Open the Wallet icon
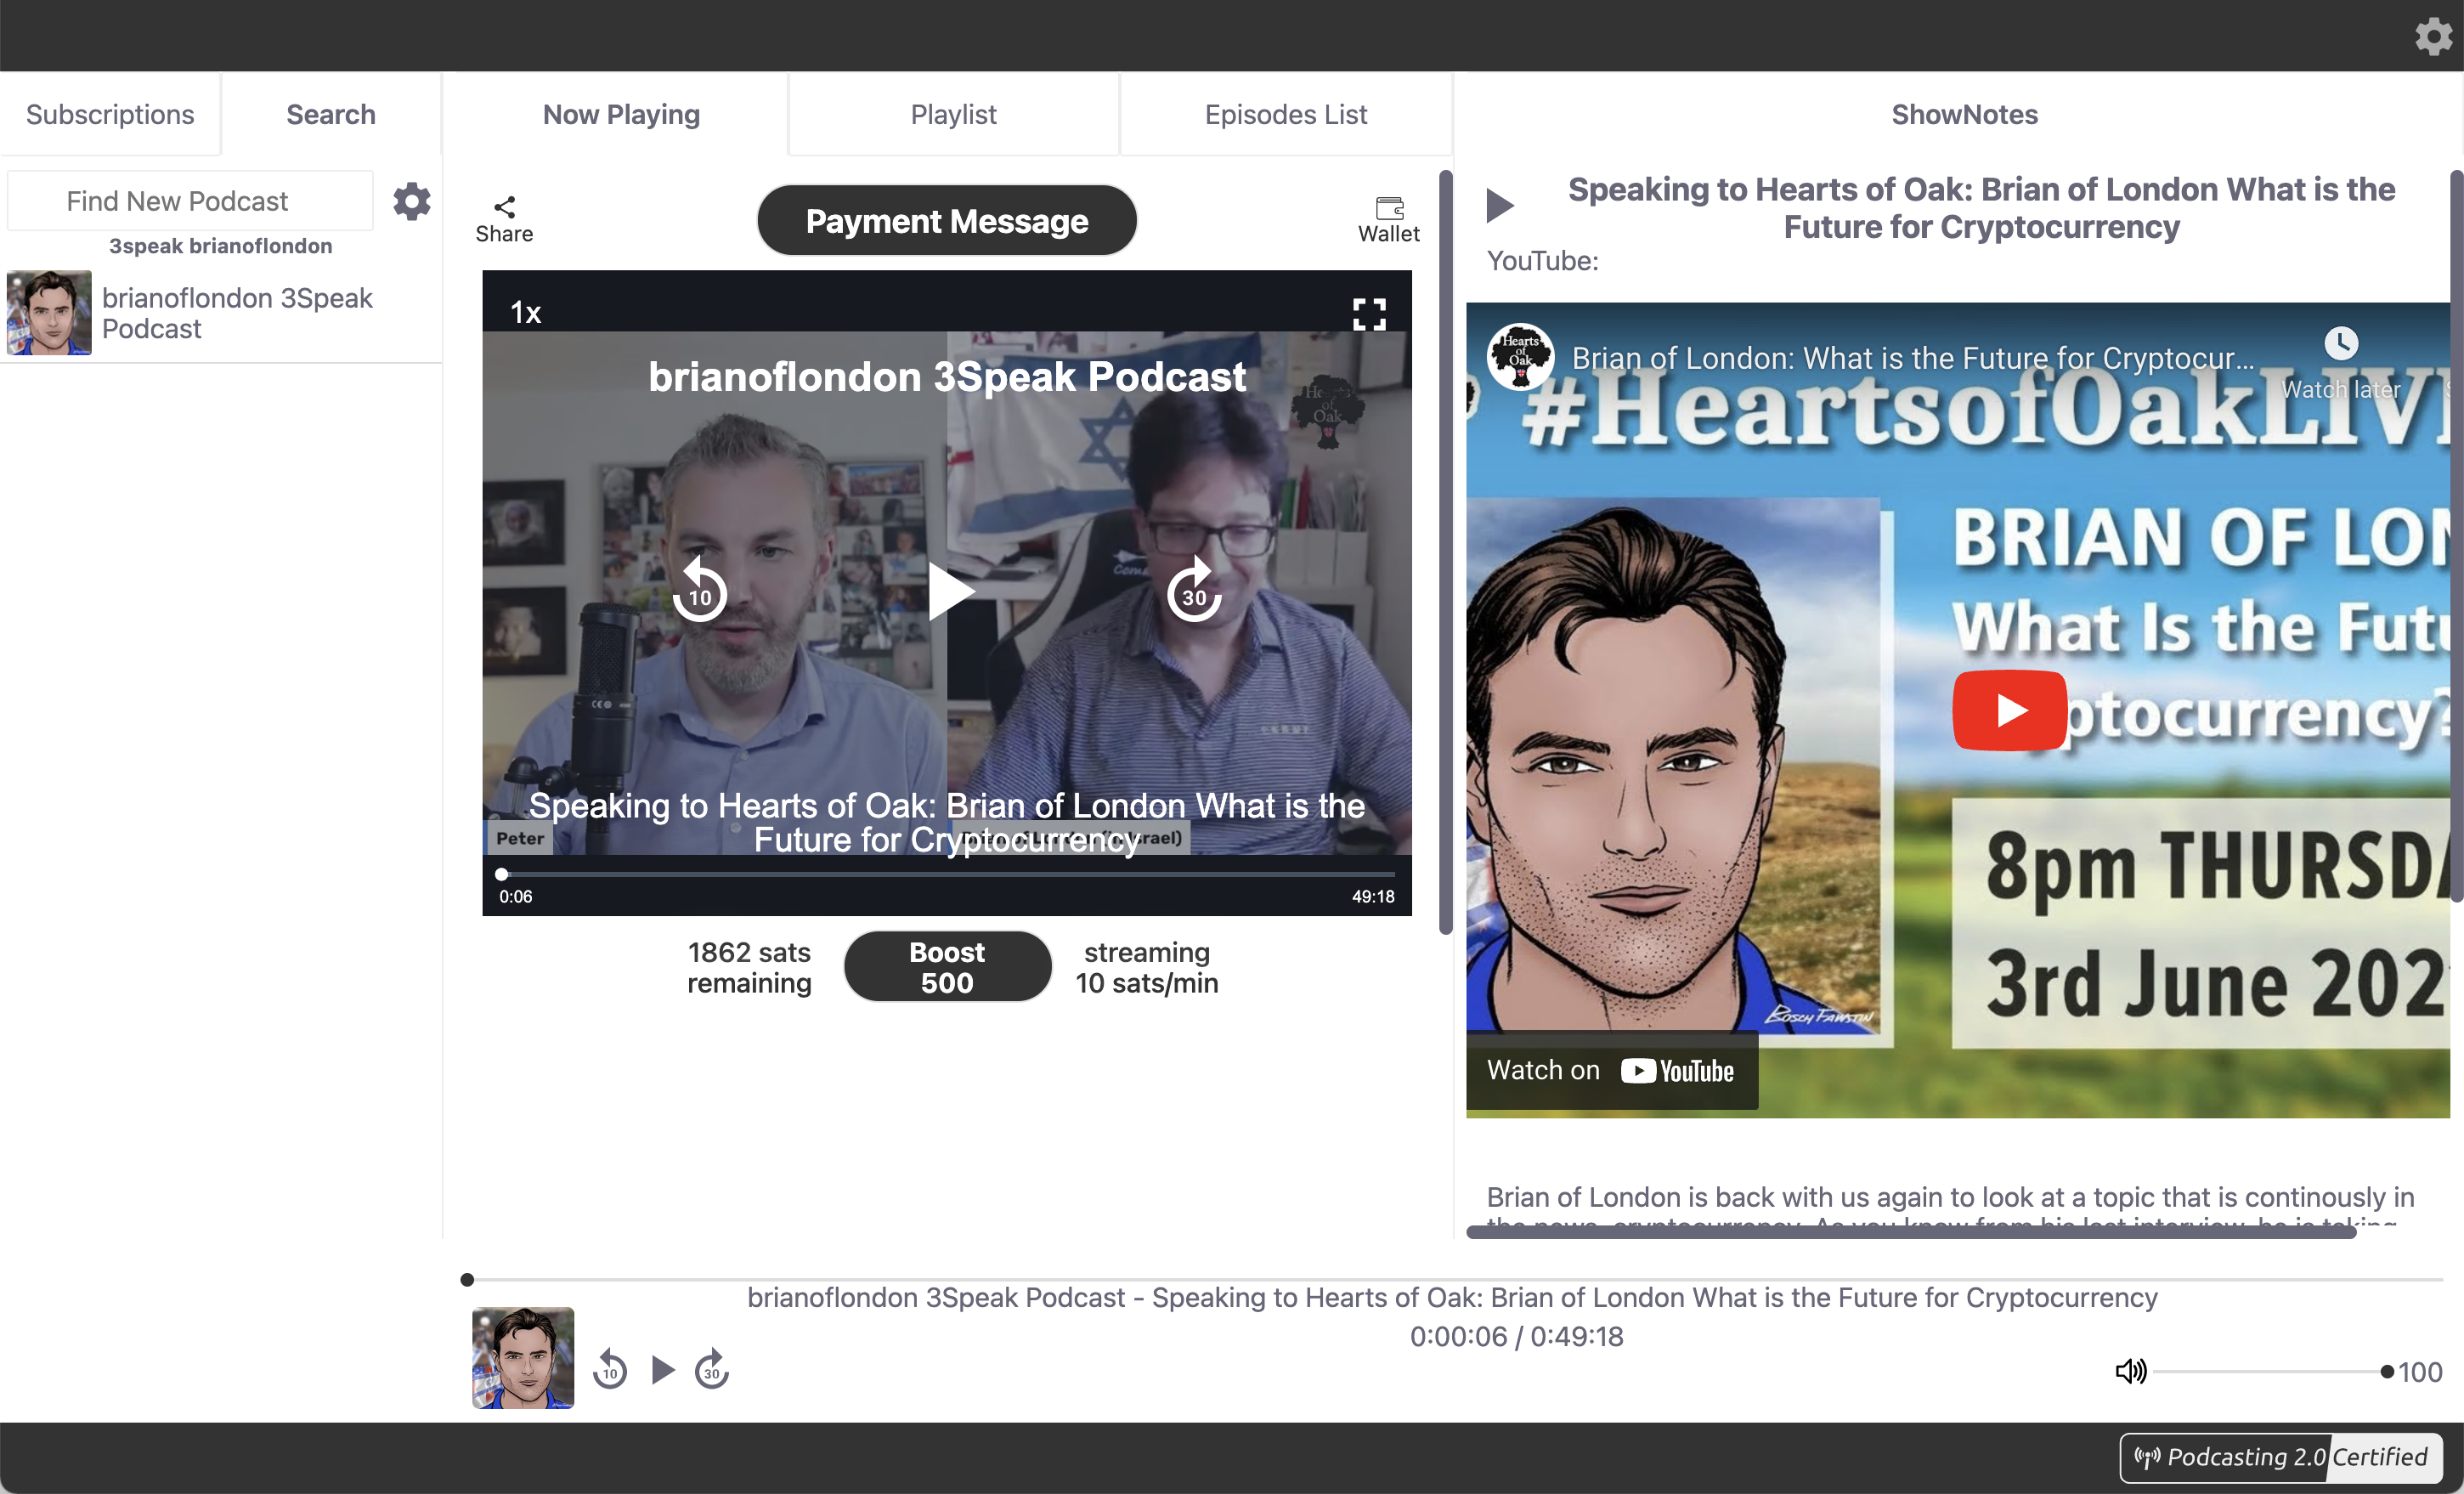This screenshot has width=2464, height=1494. pyautogui.click(x=1388, y=219)
